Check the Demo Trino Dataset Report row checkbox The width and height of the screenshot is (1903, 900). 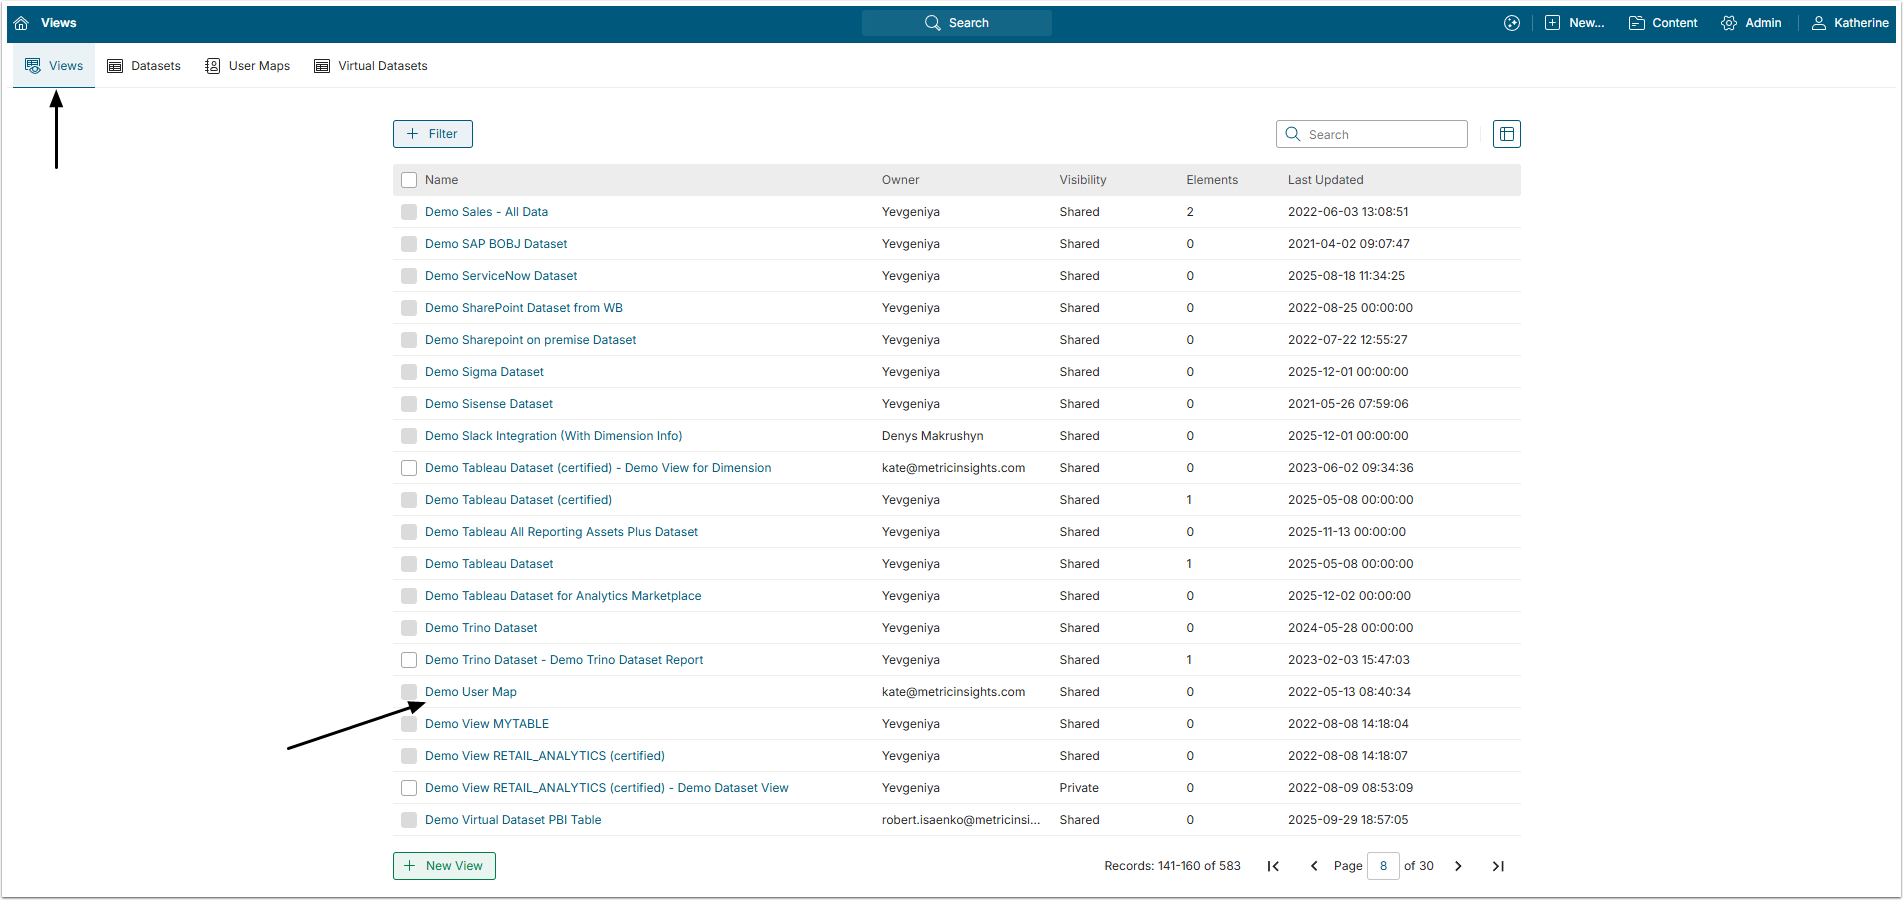(x=409, y=660)
